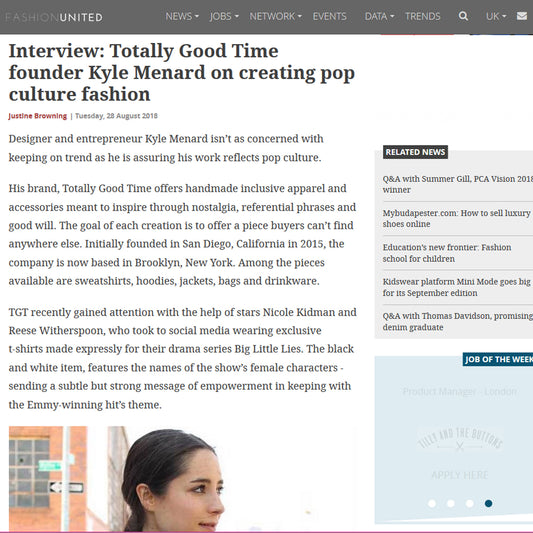The width and height of the screenshot is (533, 533).
Task: Open Mybudapester.com luxury shoes article
Action: point(457,218)
